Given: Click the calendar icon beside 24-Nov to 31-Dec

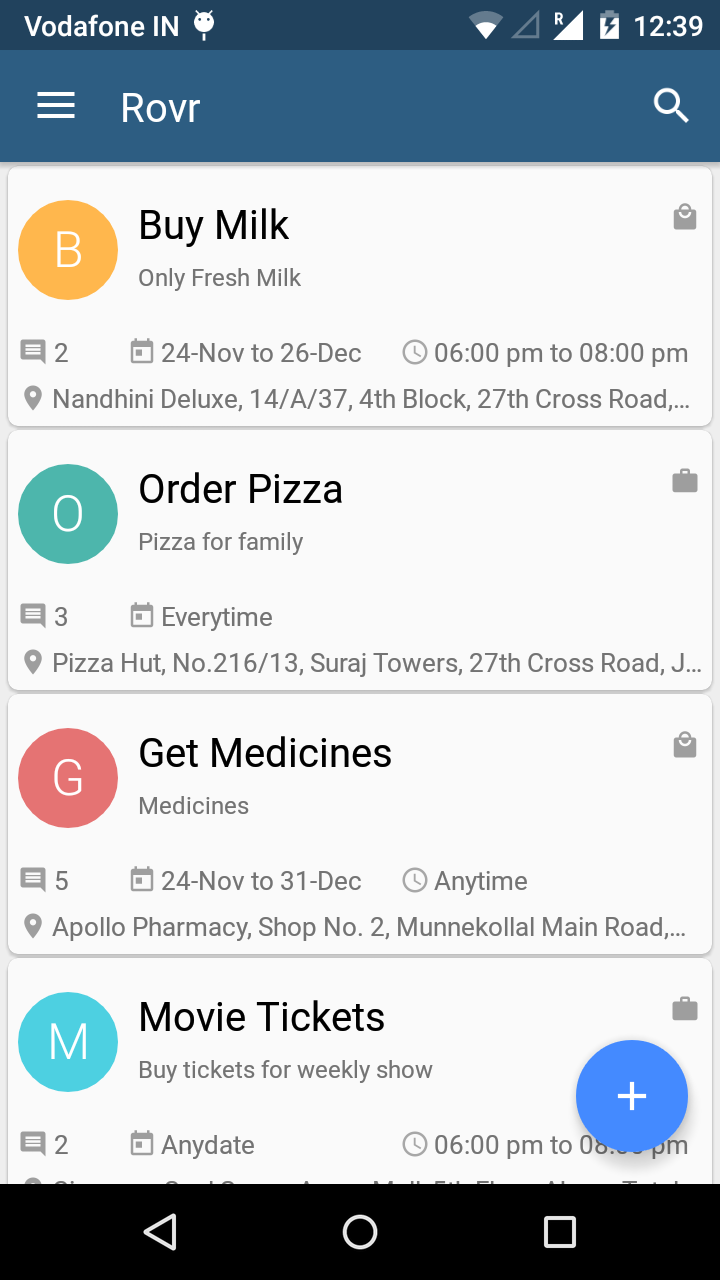Looking at the screenshot, I should tap(142, 880).
